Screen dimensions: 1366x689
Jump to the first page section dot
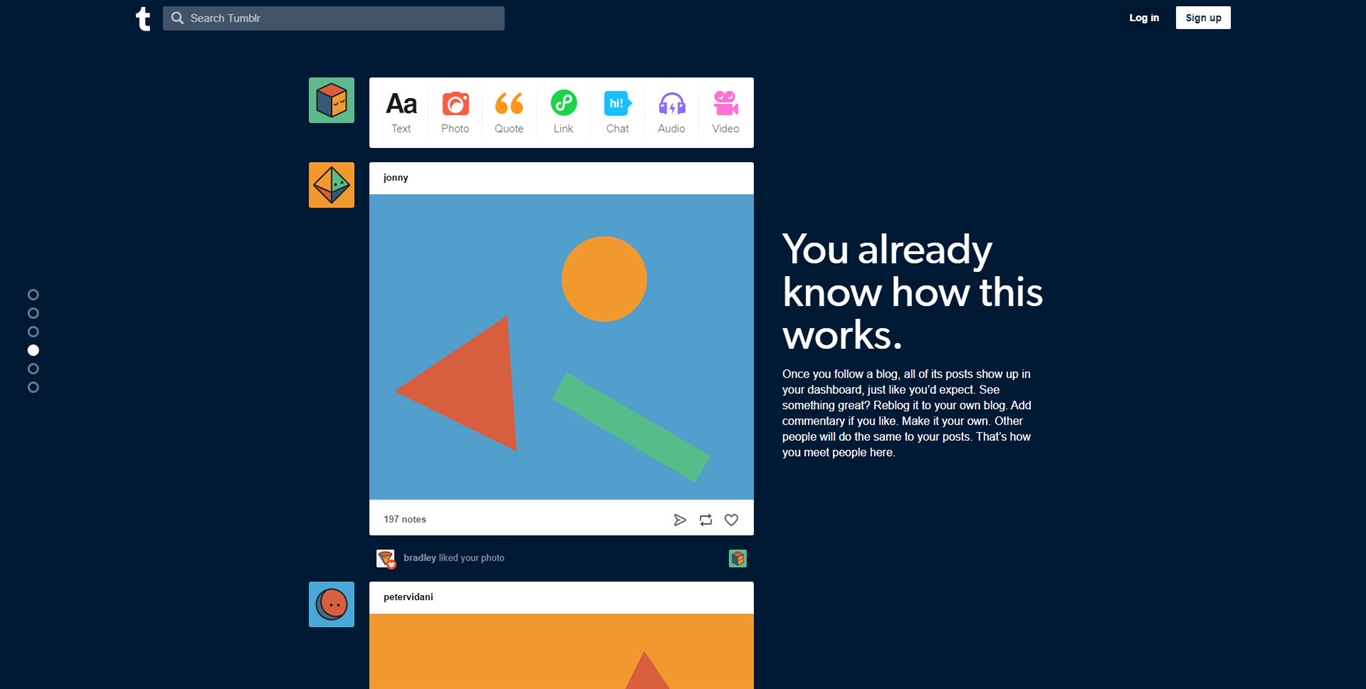pos(33,295)
